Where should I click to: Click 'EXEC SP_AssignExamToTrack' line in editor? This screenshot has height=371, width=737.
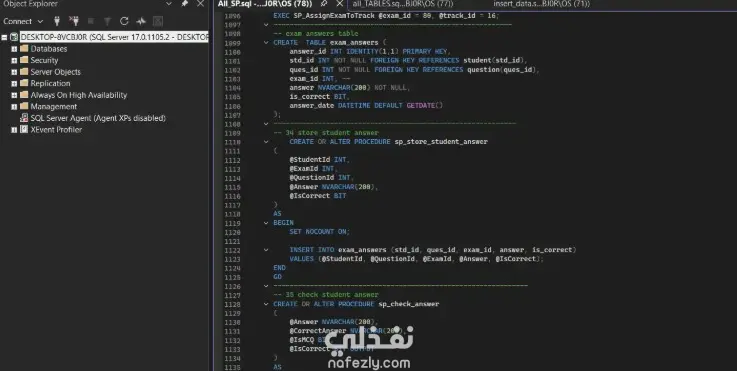[386, 16]
